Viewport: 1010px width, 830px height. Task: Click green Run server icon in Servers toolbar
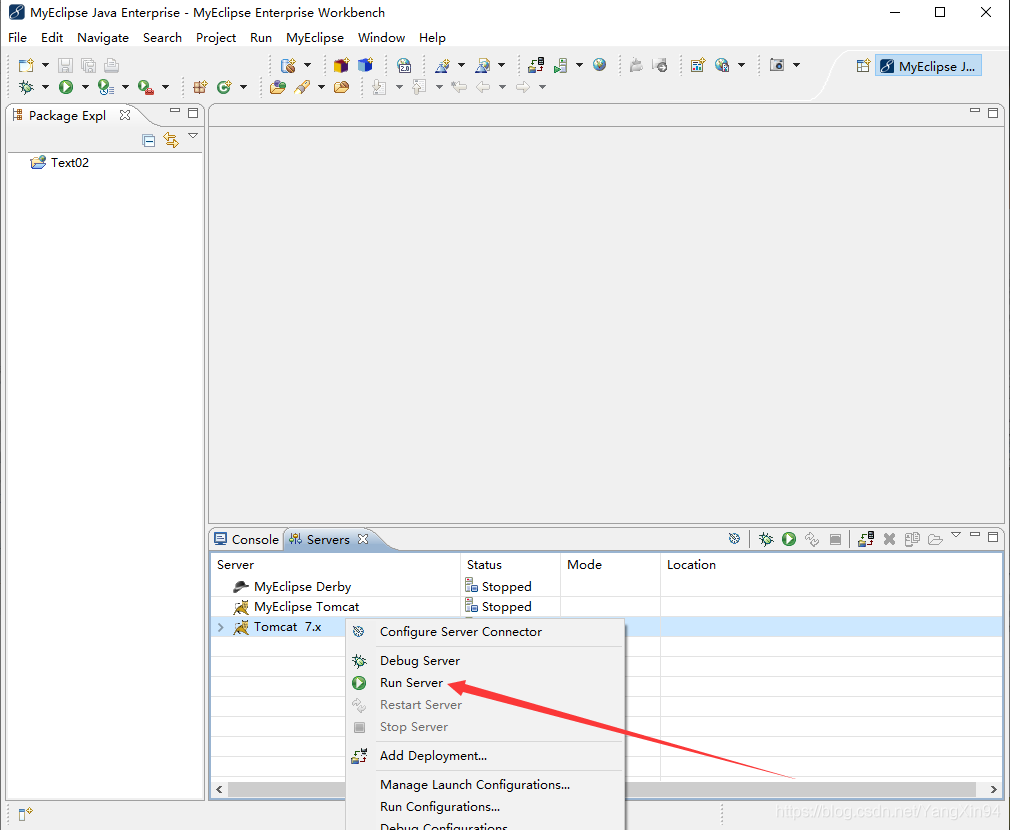click(x=789, y=539)
